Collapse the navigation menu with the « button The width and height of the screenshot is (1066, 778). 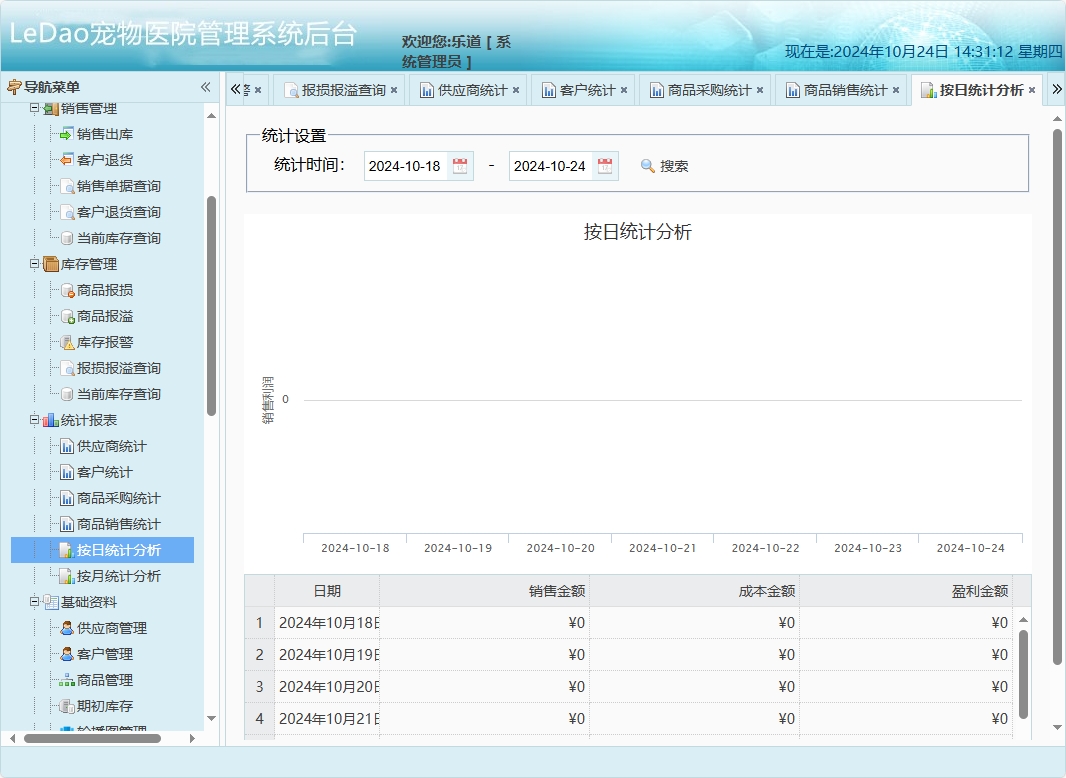click(205, 89)
